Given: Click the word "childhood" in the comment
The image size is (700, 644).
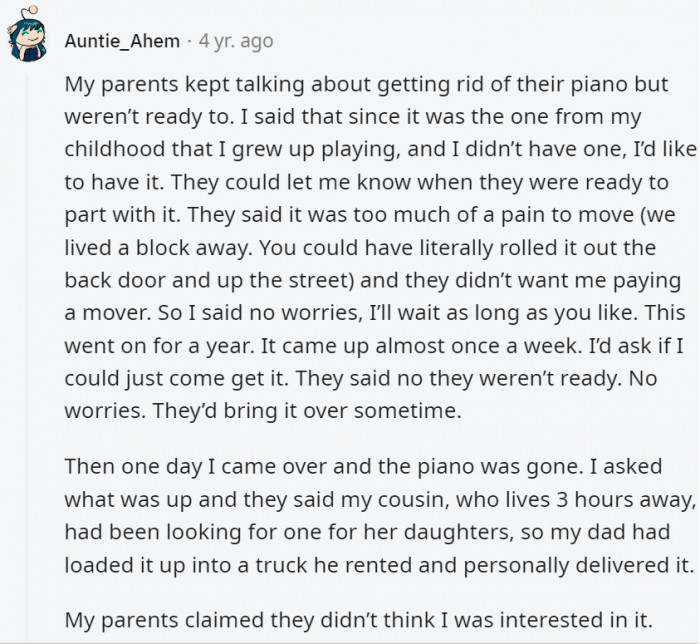Looking at the screenshot, I should point(111,149).
